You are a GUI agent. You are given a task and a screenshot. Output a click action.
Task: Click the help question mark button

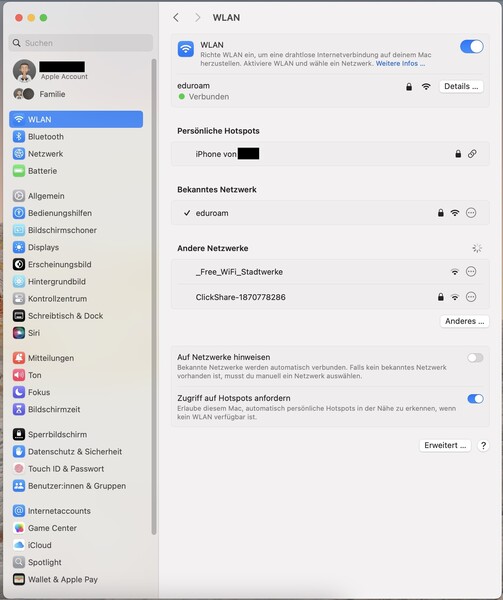coord(483,445)
